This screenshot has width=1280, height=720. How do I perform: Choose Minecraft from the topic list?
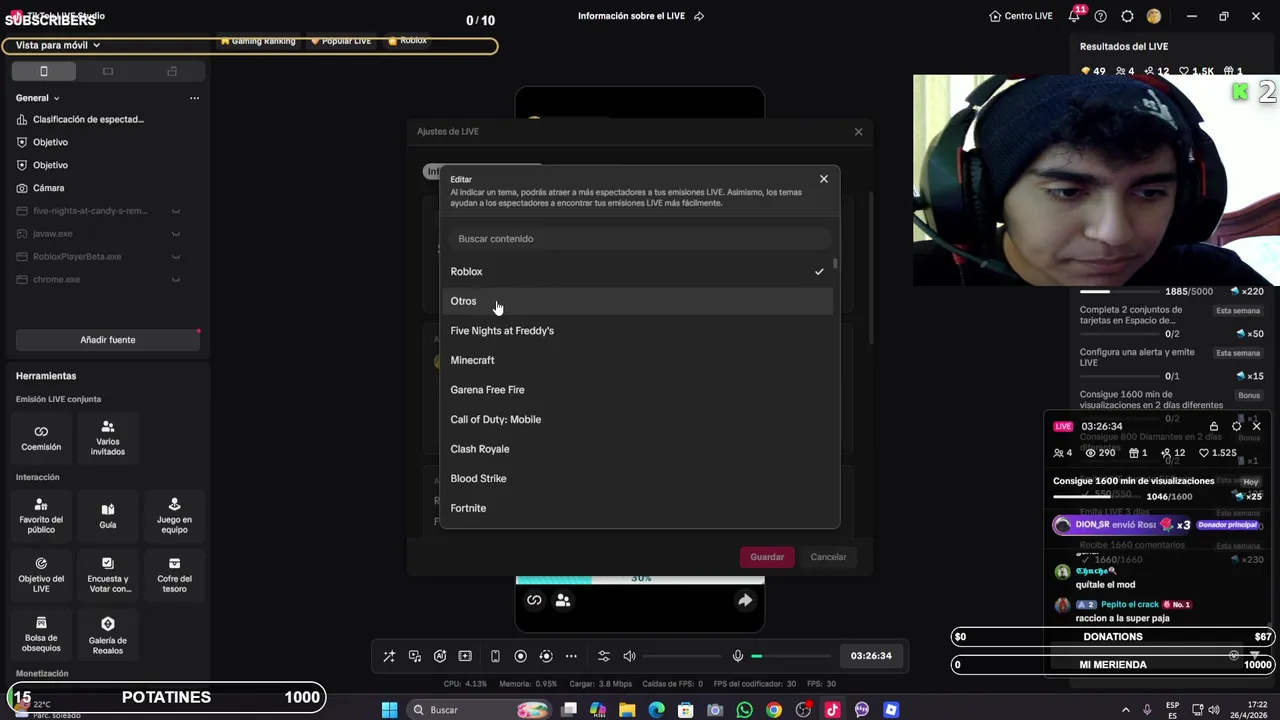click(x=638, y=360)
